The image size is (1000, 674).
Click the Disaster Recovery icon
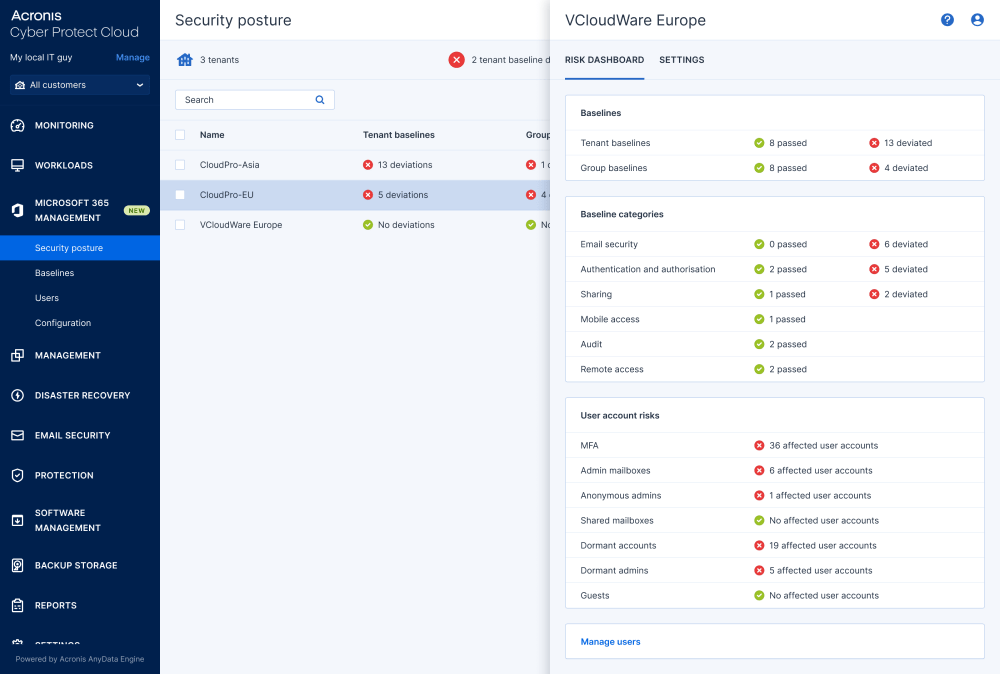pos(17,396)
